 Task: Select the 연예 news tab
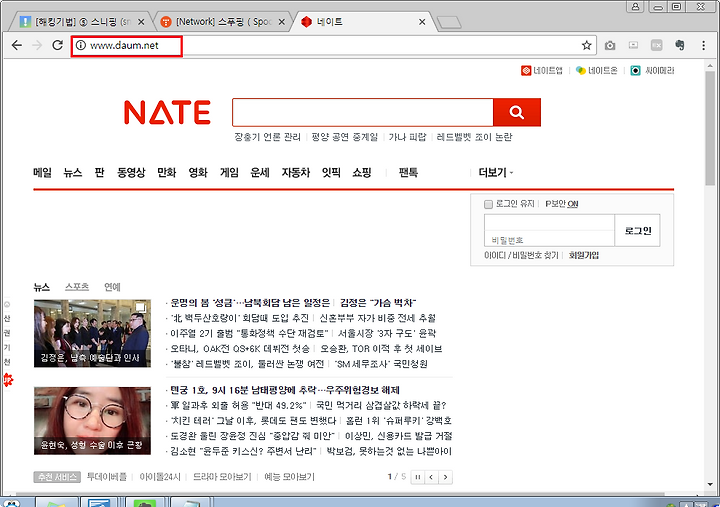click(112, 287)
